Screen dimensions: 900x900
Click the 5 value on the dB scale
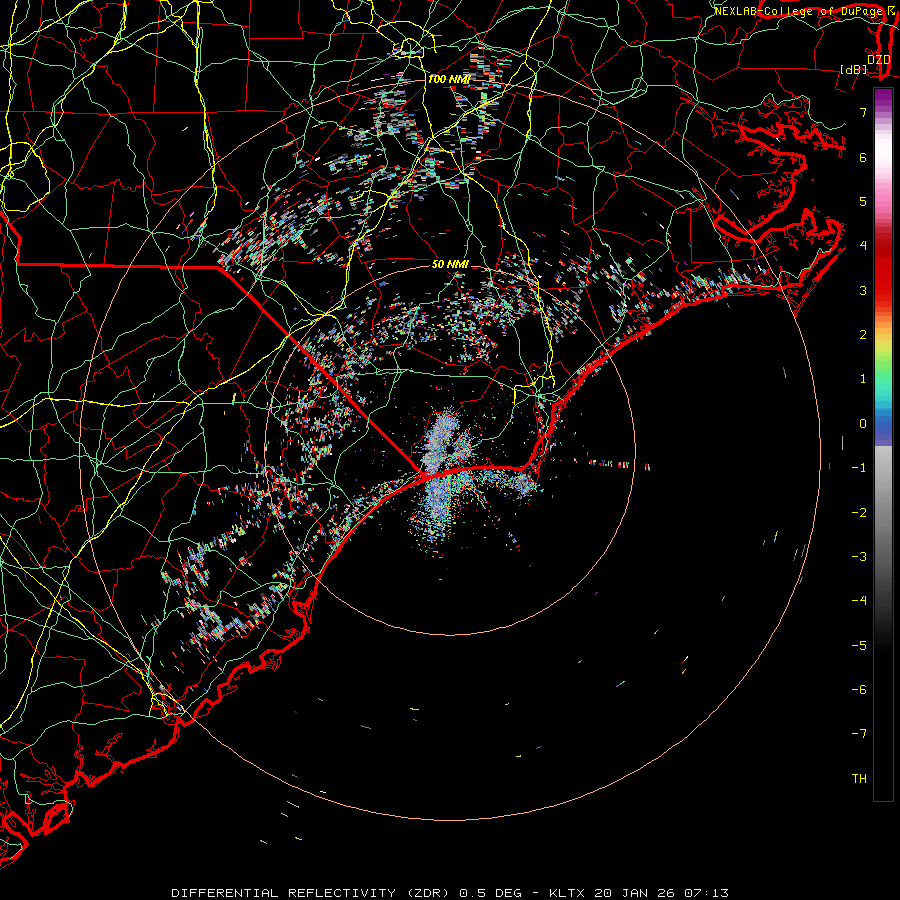pyautogui.click(x=863, y=201)
